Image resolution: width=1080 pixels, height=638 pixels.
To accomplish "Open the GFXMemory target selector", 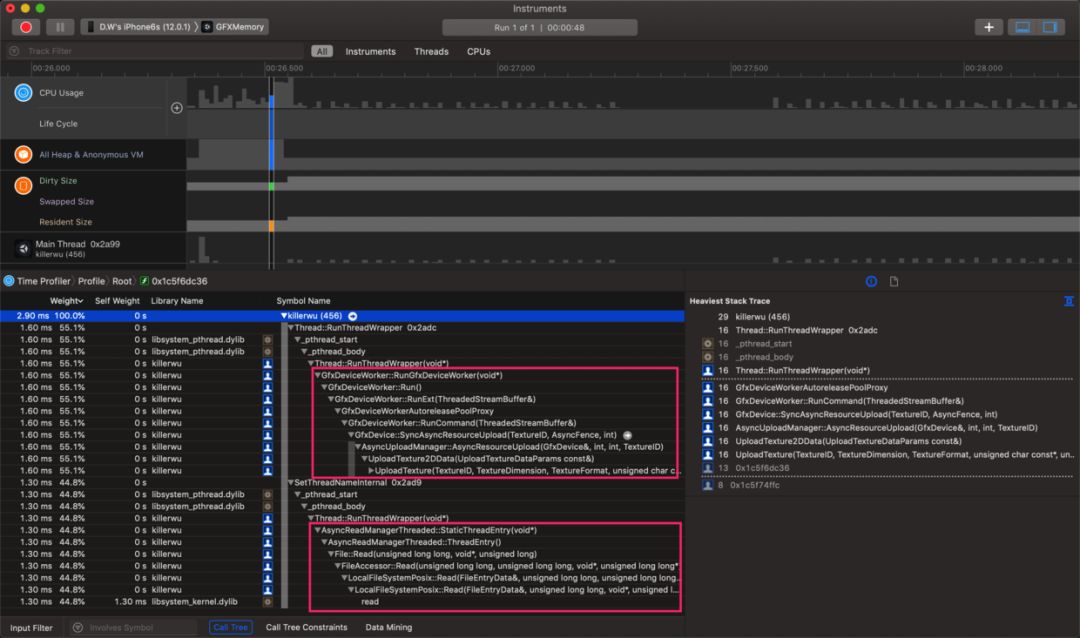I will tap(233, 27).
